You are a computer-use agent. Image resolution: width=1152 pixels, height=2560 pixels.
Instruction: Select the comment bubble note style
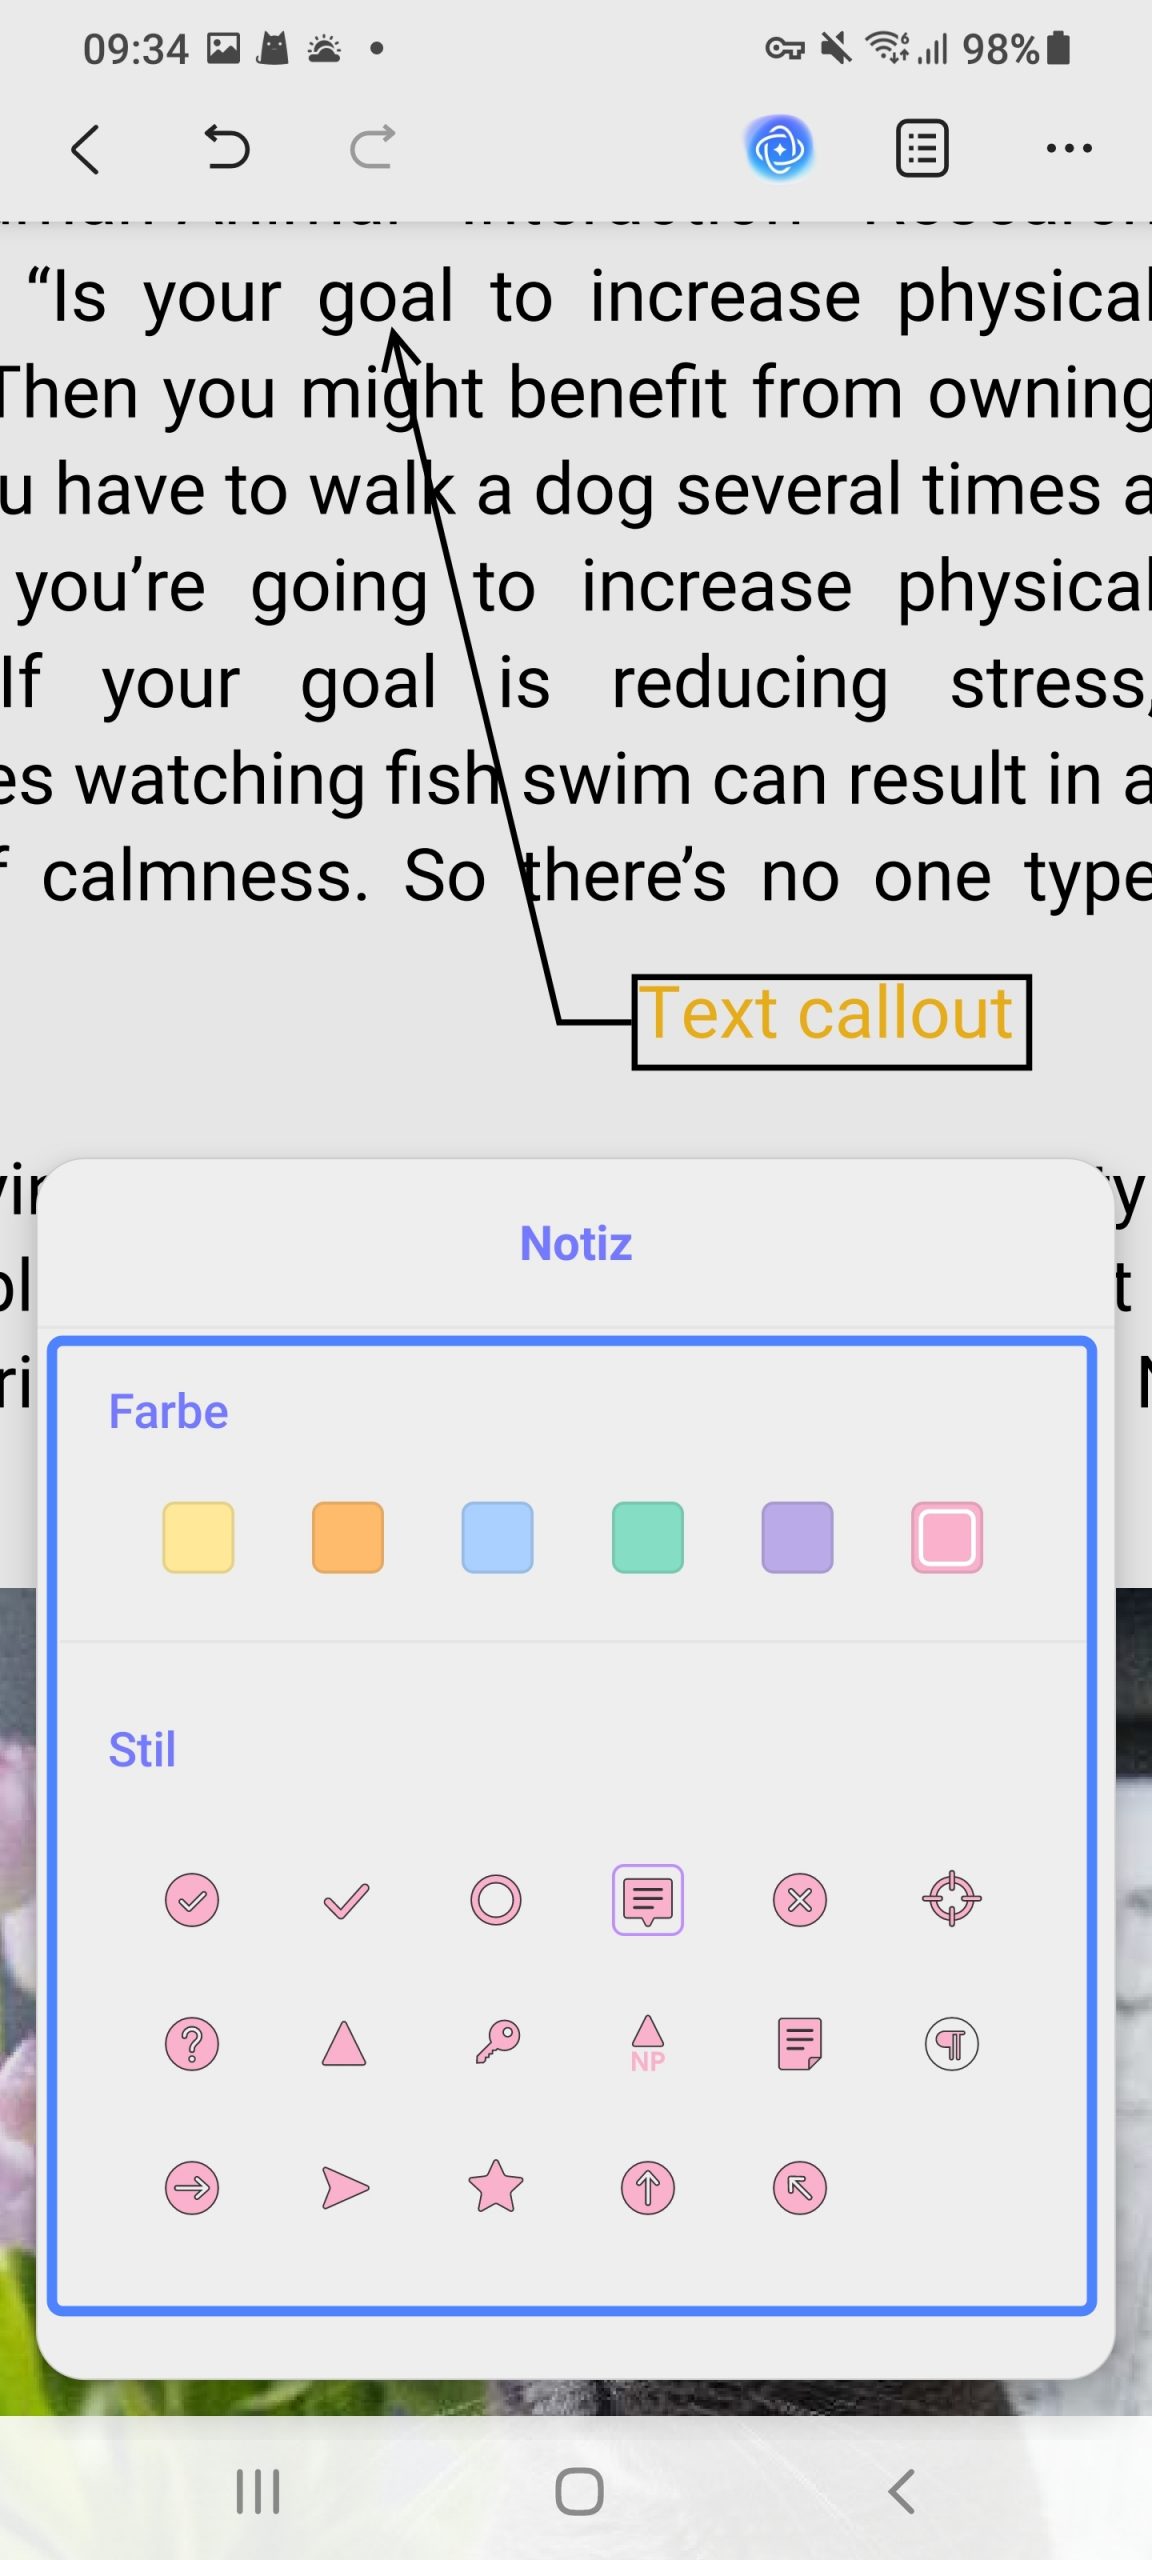tap(648, 1899)
